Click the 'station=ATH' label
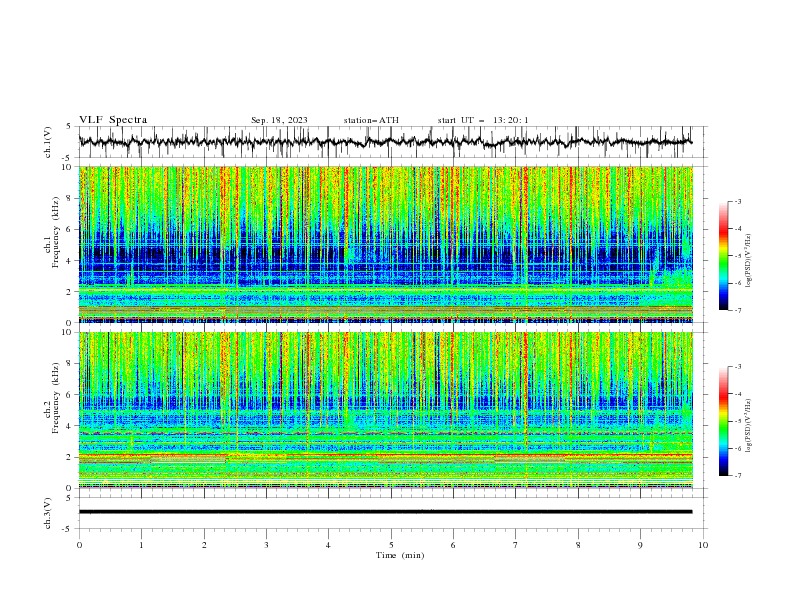 pyautogui.click(x=371, y=120)
